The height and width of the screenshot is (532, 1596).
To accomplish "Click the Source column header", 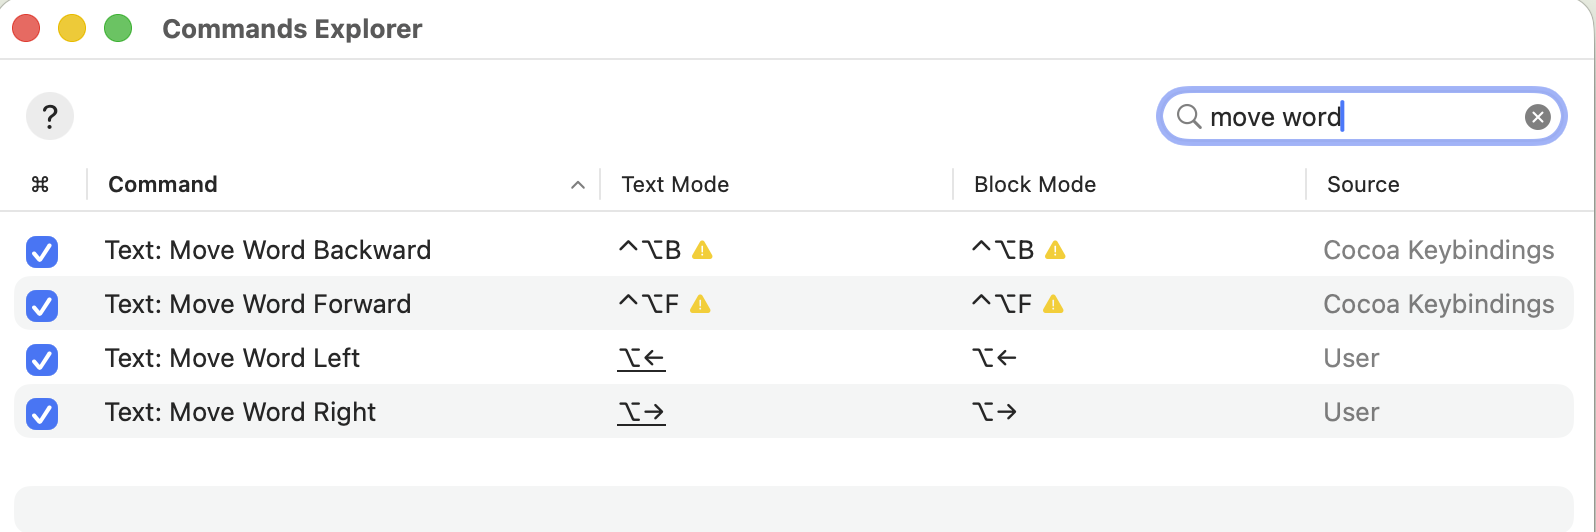I will click(x=1363, y=184).
